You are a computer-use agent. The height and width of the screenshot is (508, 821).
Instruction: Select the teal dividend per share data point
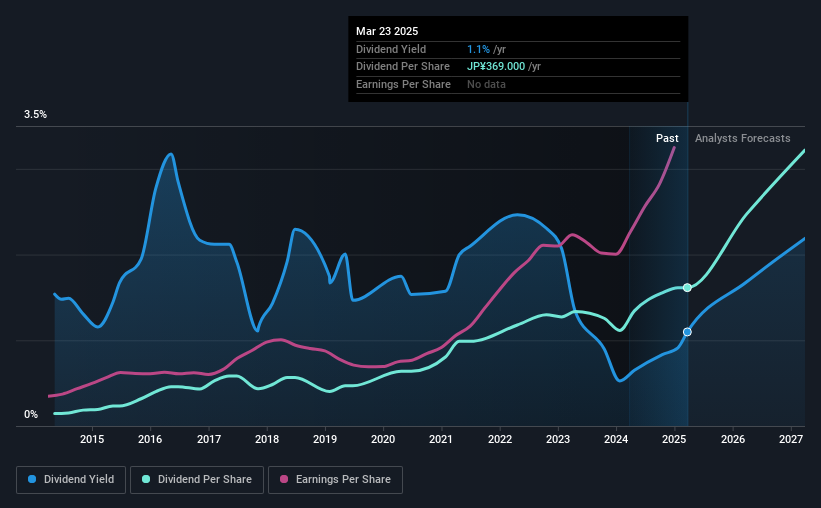pos(687,288)
